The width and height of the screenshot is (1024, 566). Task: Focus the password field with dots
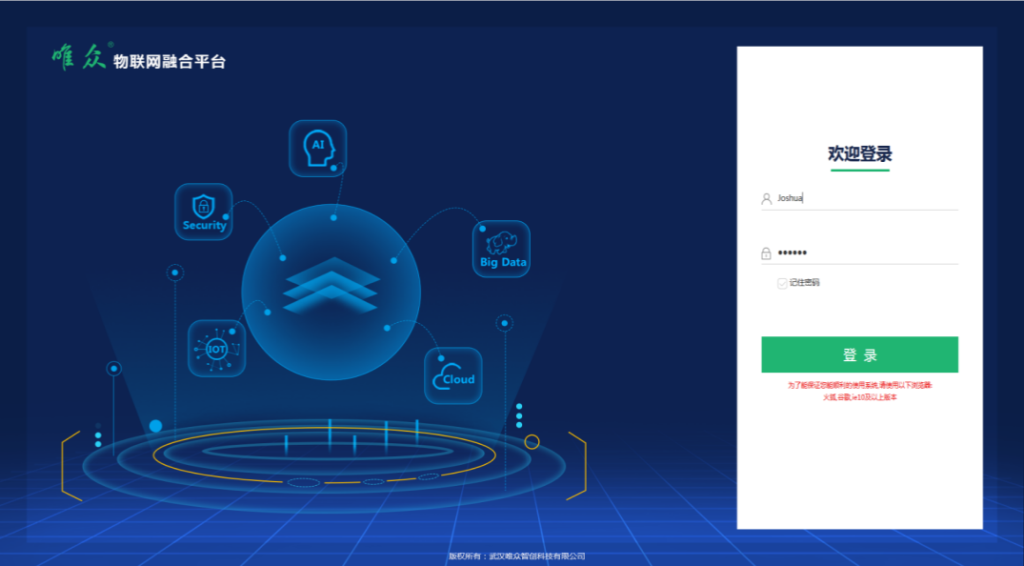click(x=865, y=253)
